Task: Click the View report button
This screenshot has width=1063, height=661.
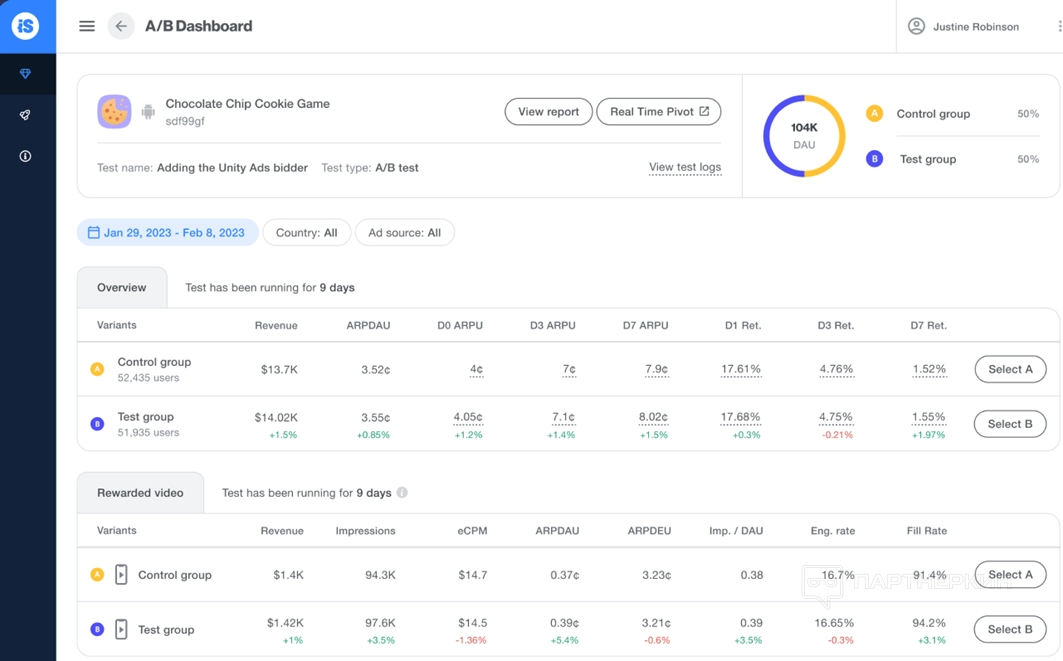Action: (548, 112)
